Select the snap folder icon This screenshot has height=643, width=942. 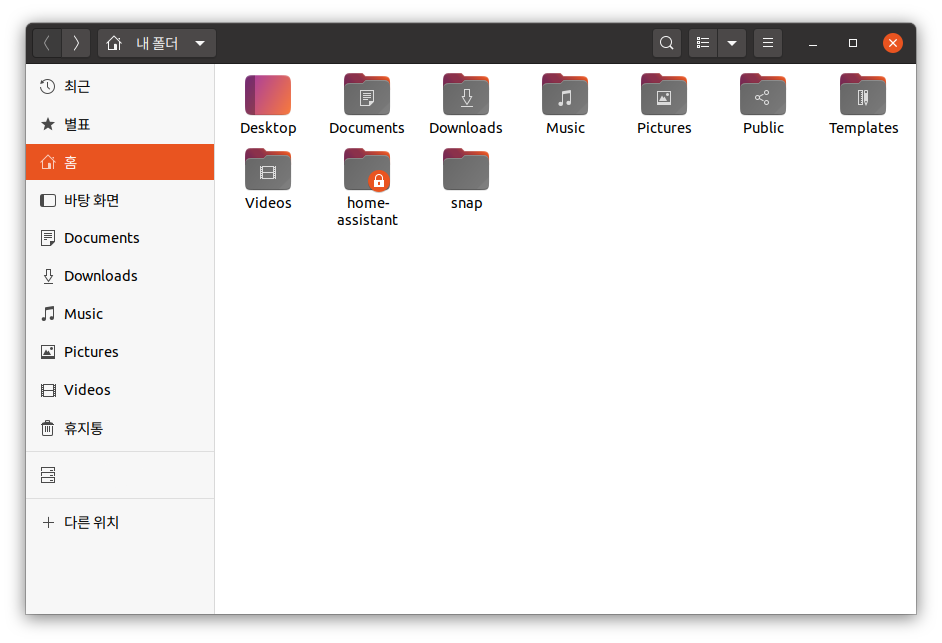(x=466, y=169)
